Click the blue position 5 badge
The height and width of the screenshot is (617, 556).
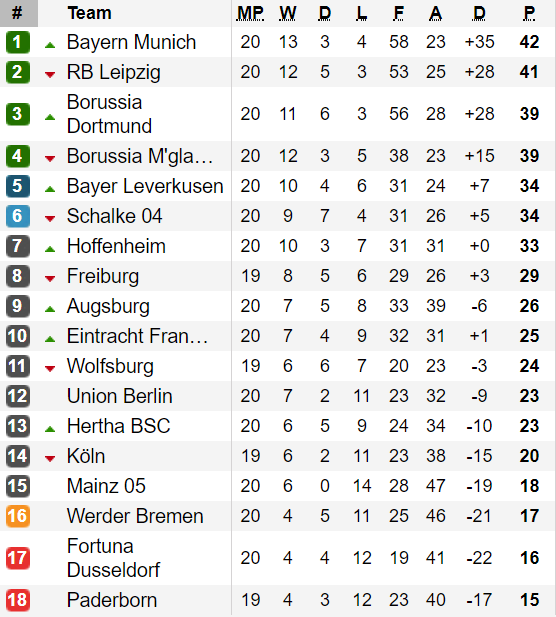pos(18,186)
